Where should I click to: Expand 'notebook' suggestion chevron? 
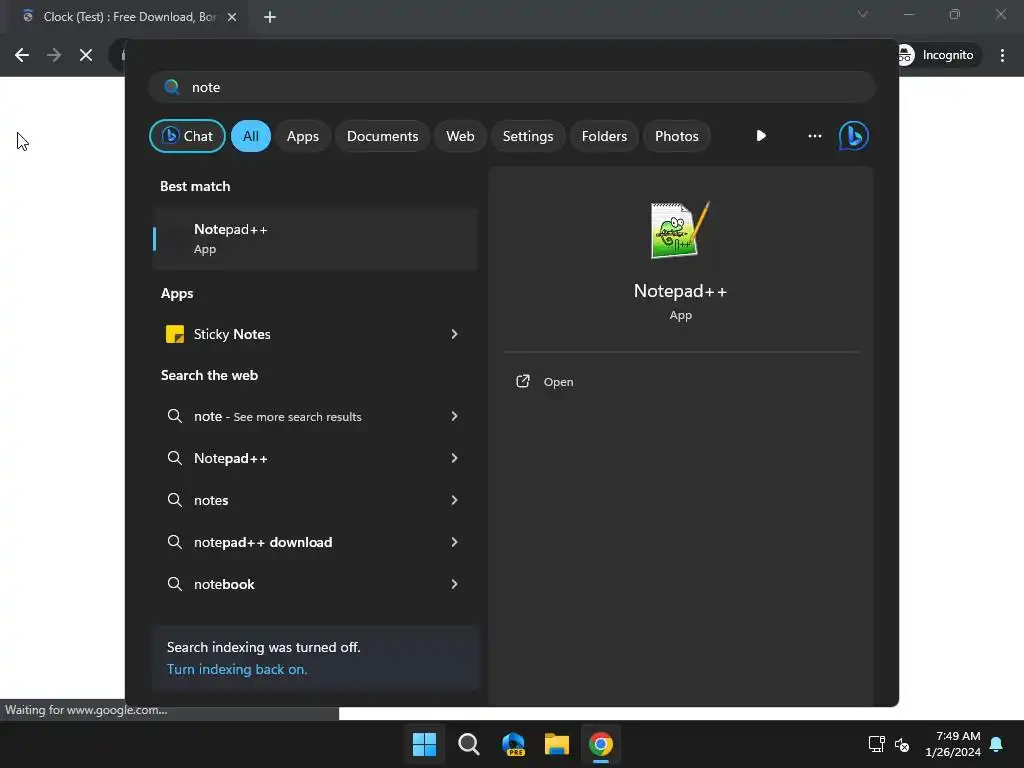455,584
